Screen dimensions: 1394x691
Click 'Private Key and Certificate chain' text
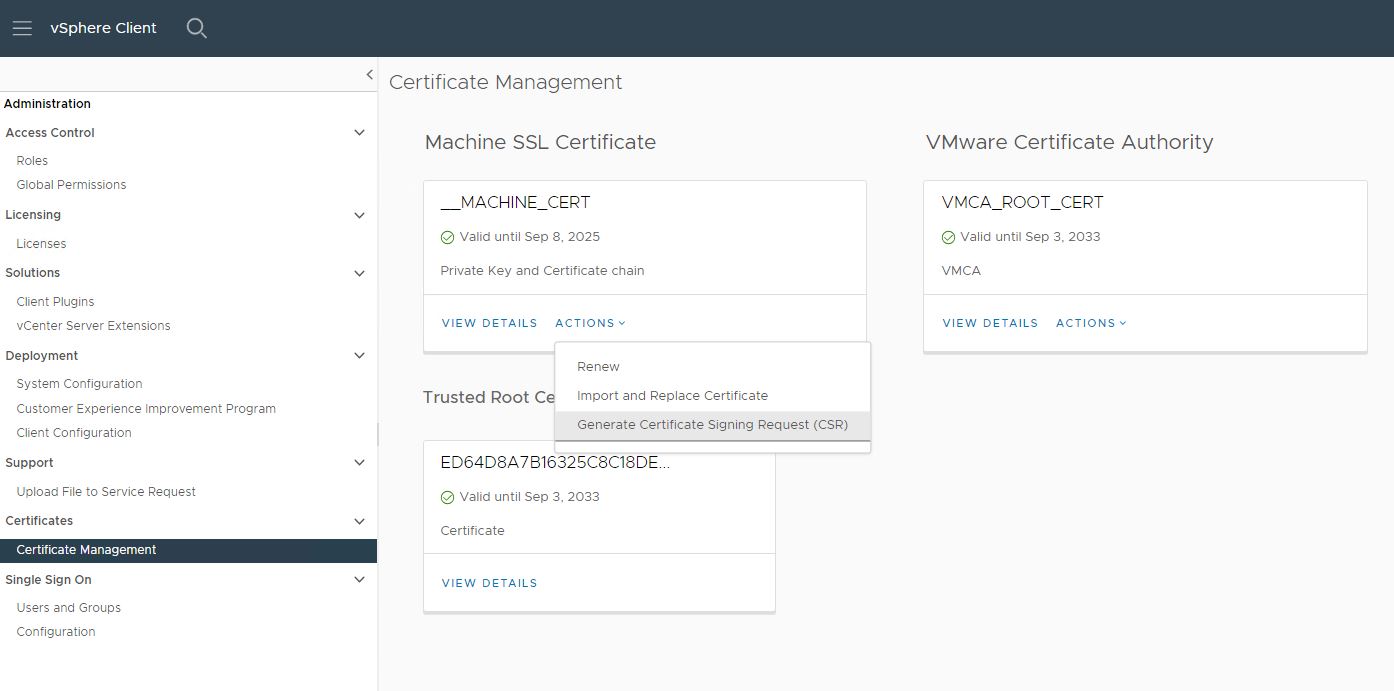click(x=542, y=270)
